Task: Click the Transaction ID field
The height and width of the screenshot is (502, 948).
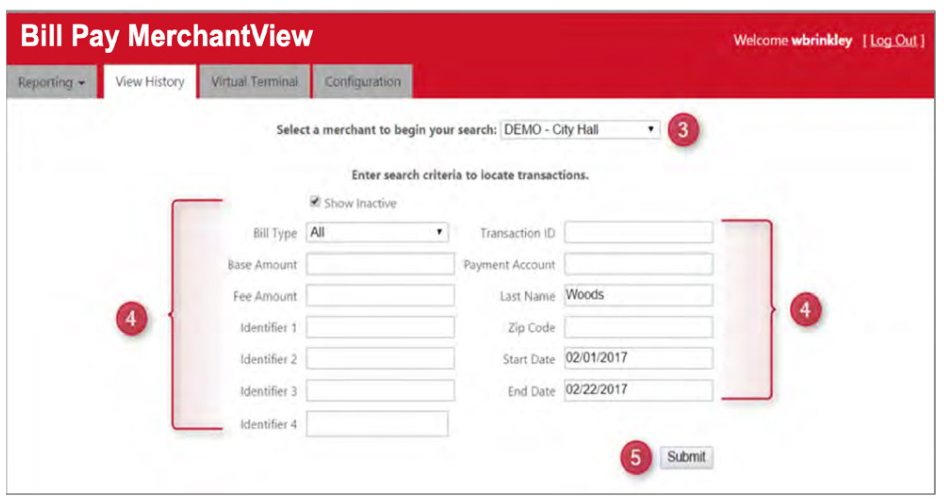Action: (638, 233)
